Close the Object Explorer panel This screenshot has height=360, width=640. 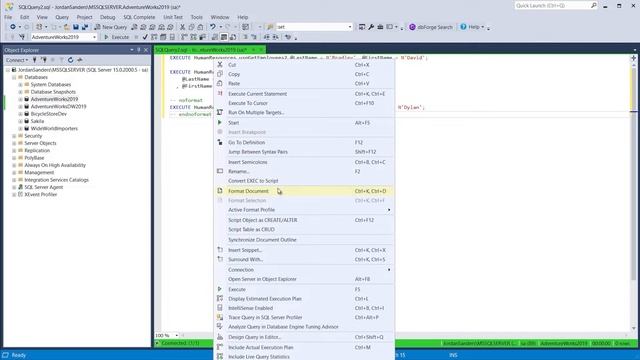(x=146, y=50)
